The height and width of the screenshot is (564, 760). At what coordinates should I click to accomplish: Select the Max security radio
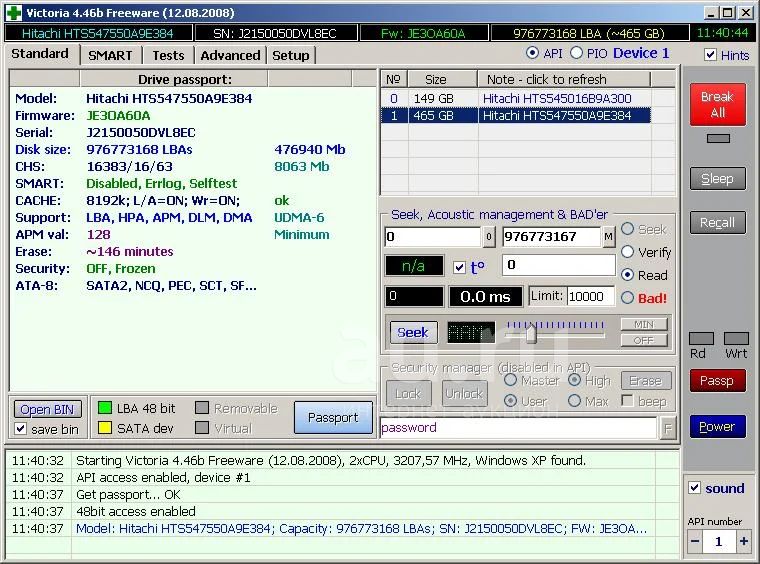[574, 401]
